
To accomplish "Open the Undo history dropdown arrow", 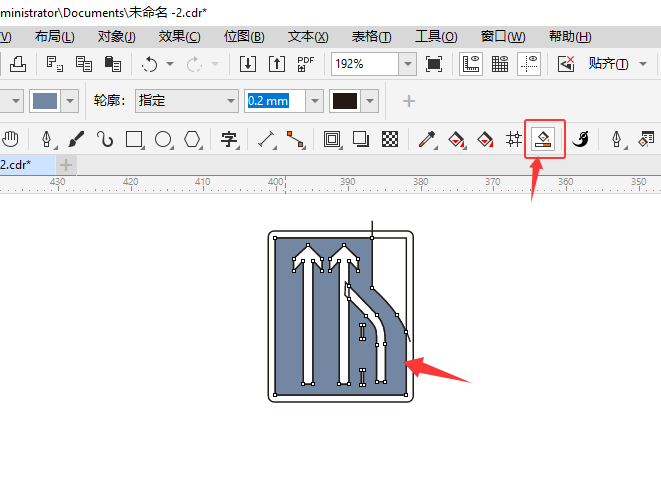I will (x=170, y=64).
